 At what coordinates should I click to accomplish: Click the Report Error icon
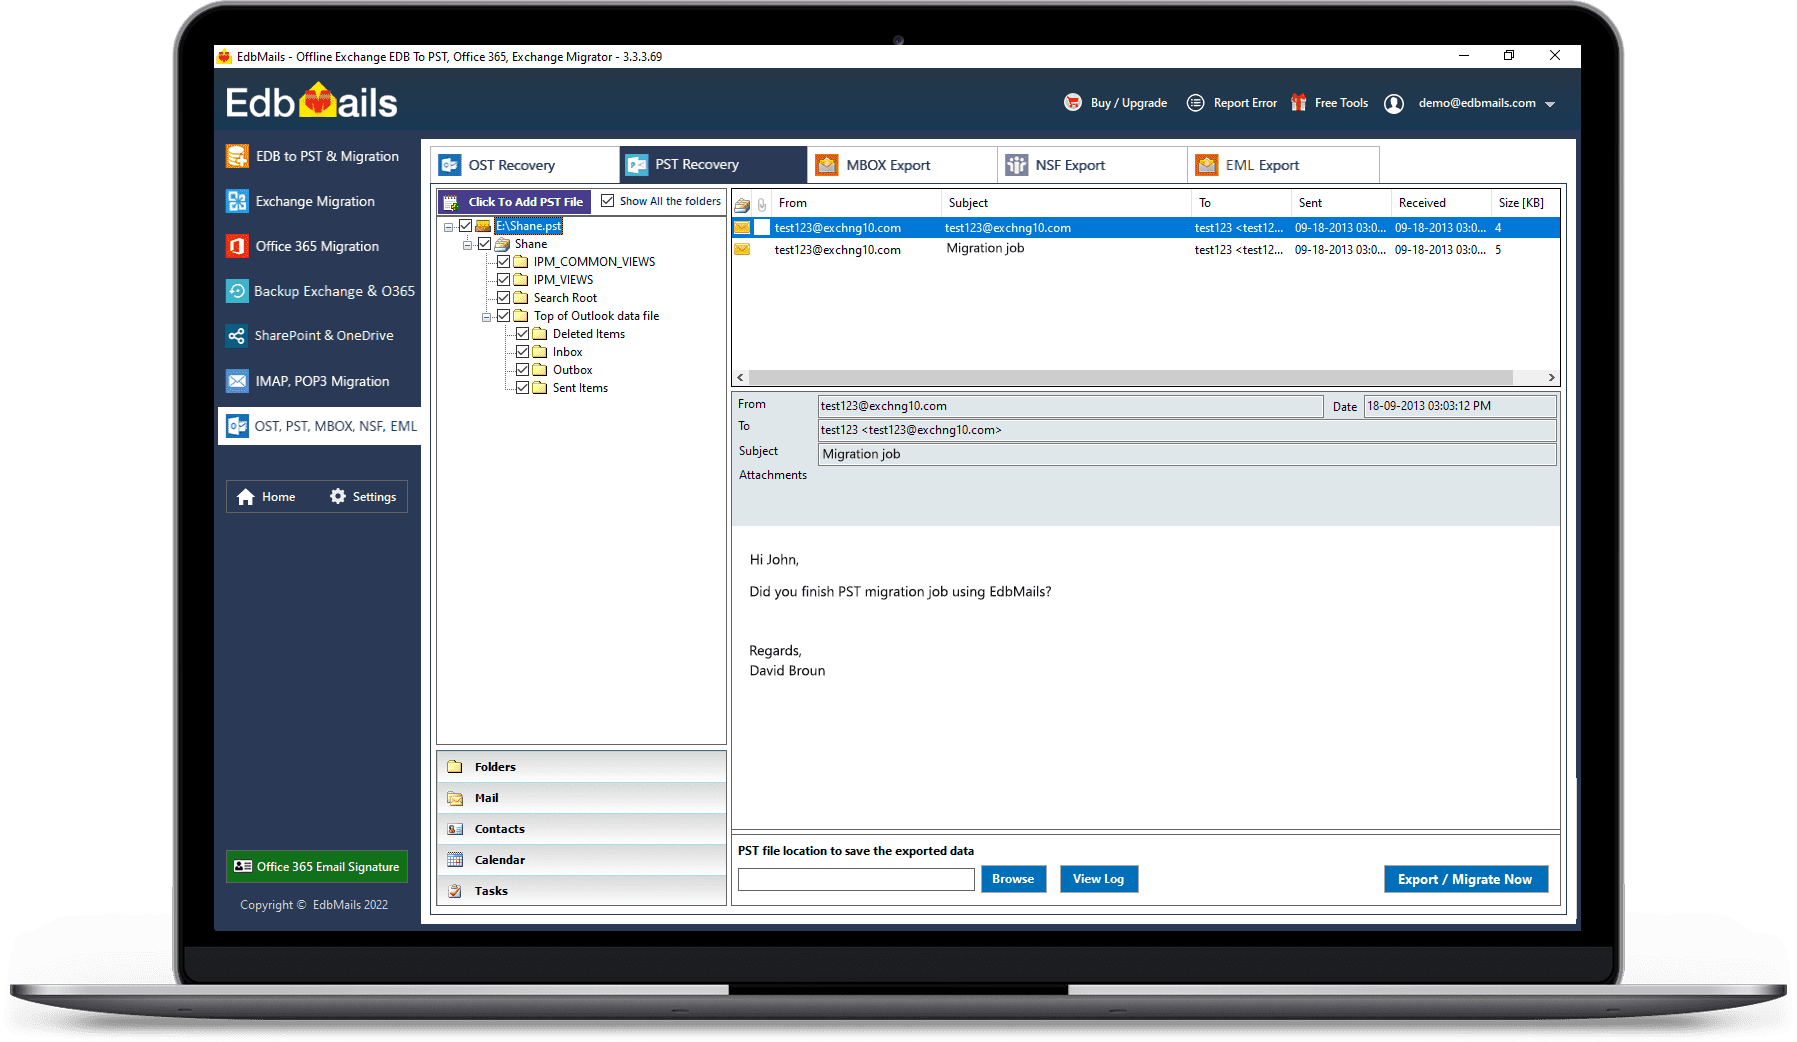click(x=1195, y=102)
